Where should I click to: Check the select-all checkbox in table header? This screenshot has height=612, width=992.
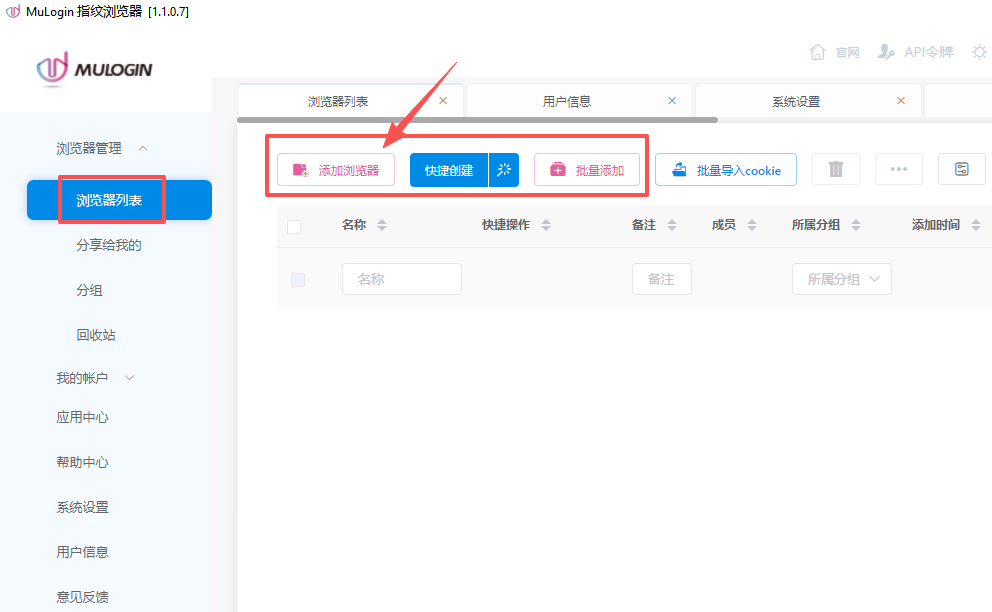294,226
